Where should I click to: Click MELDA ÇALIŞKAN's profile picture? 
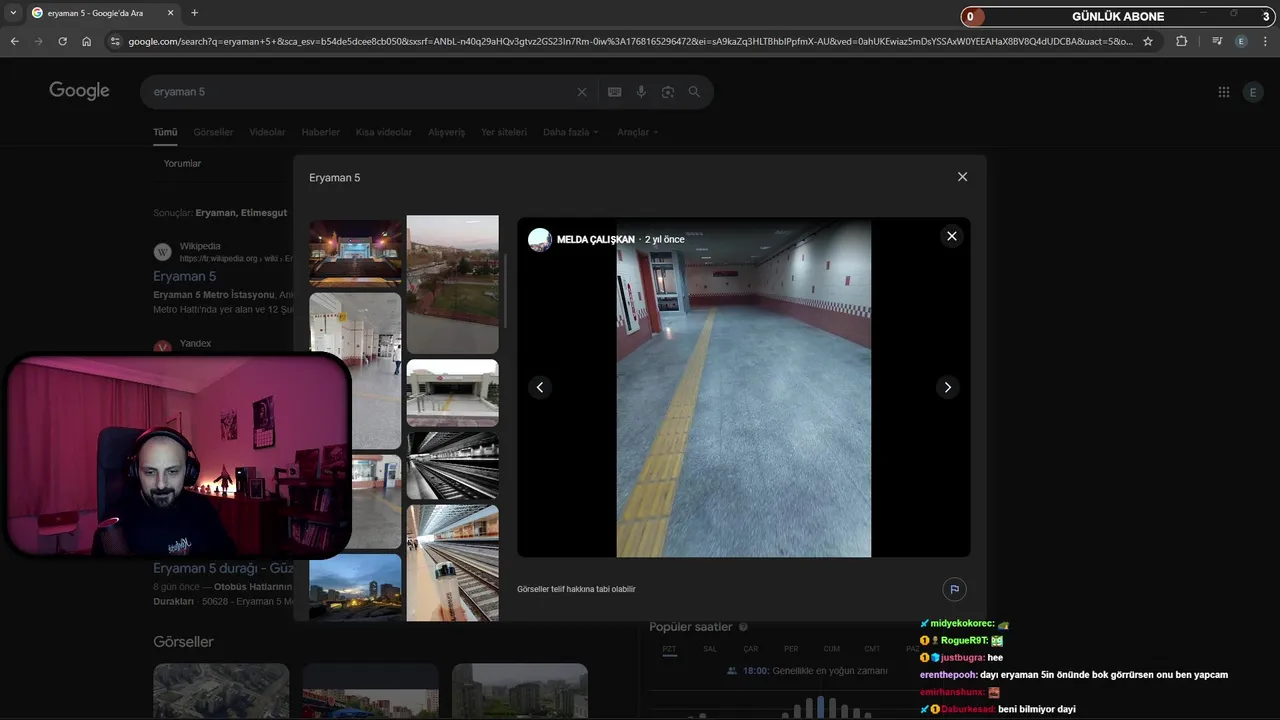pyautogui.click(x=540, y=240)
